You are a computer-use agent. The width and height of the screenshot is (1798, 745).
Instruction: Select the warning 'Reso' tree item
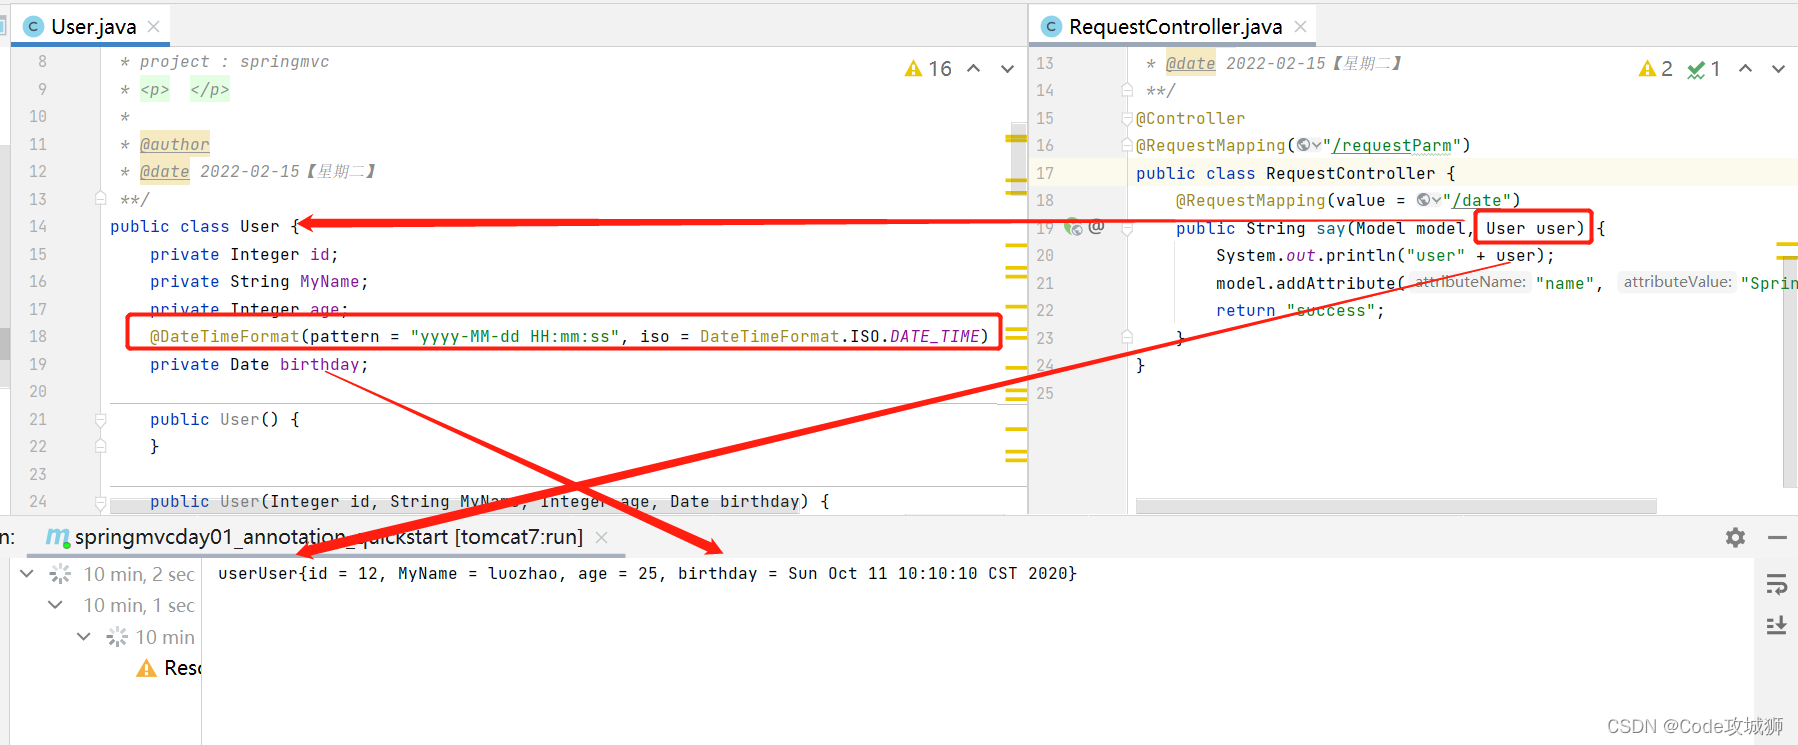pyautogui.click(x=168, y=668)
